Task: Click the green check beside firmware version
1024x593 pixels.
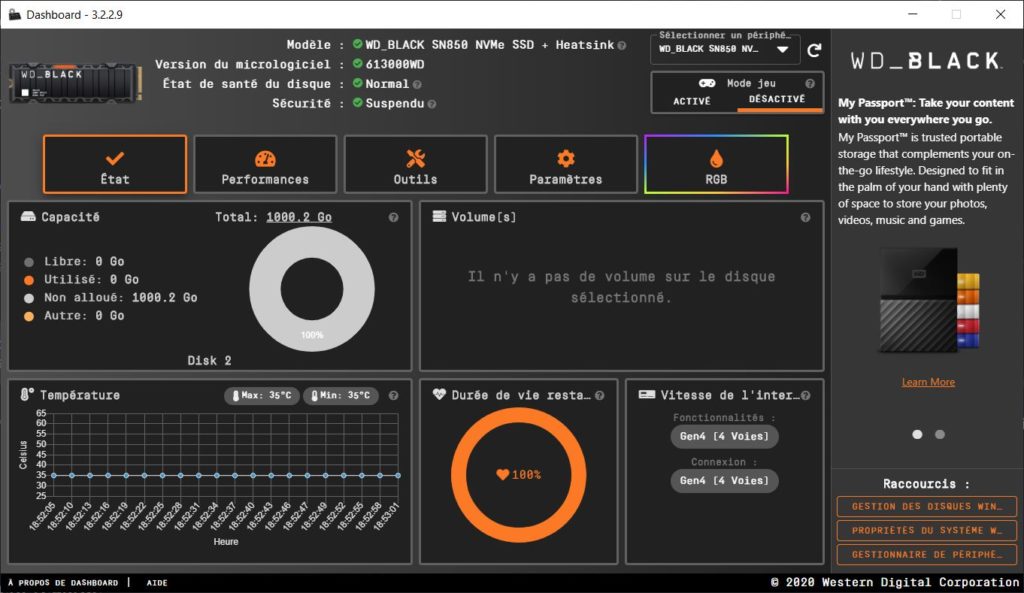Action: 357,63
